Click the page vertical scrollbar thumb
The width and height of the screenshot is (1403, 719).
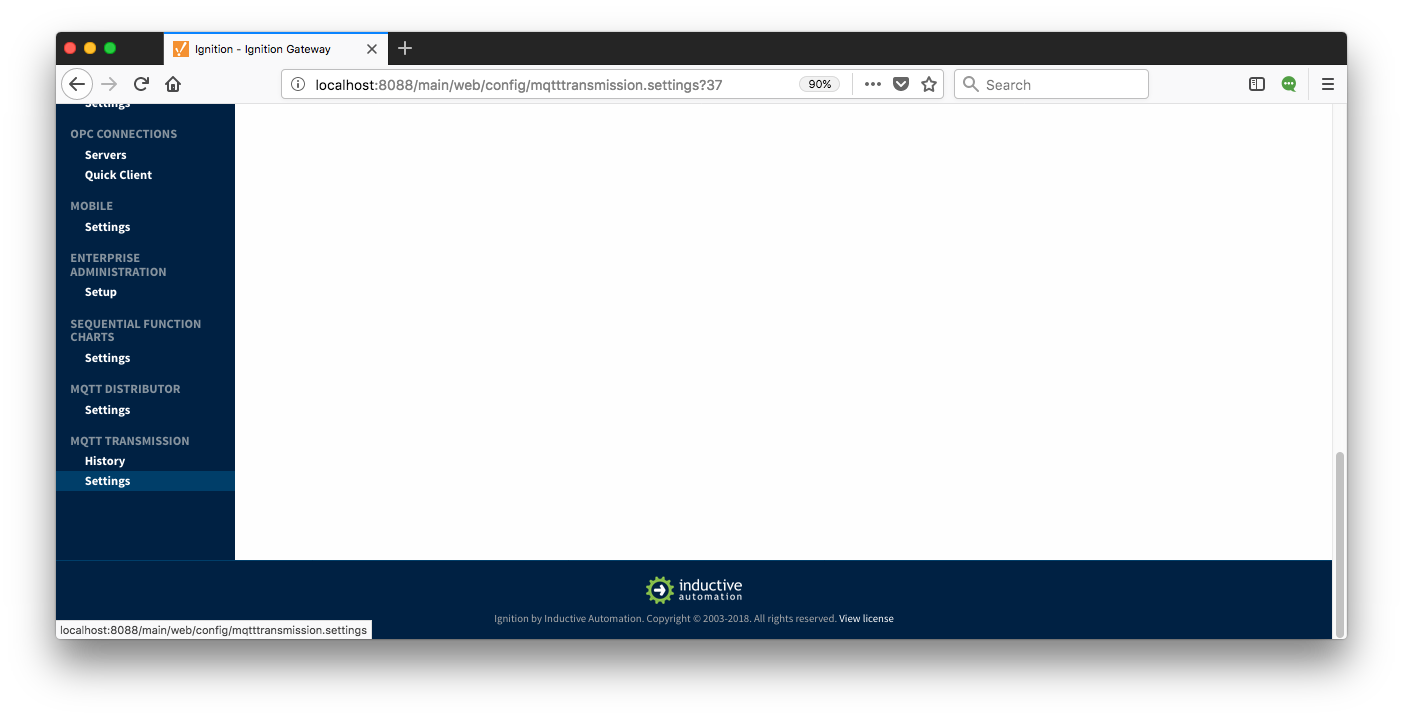click(1340, 545)
